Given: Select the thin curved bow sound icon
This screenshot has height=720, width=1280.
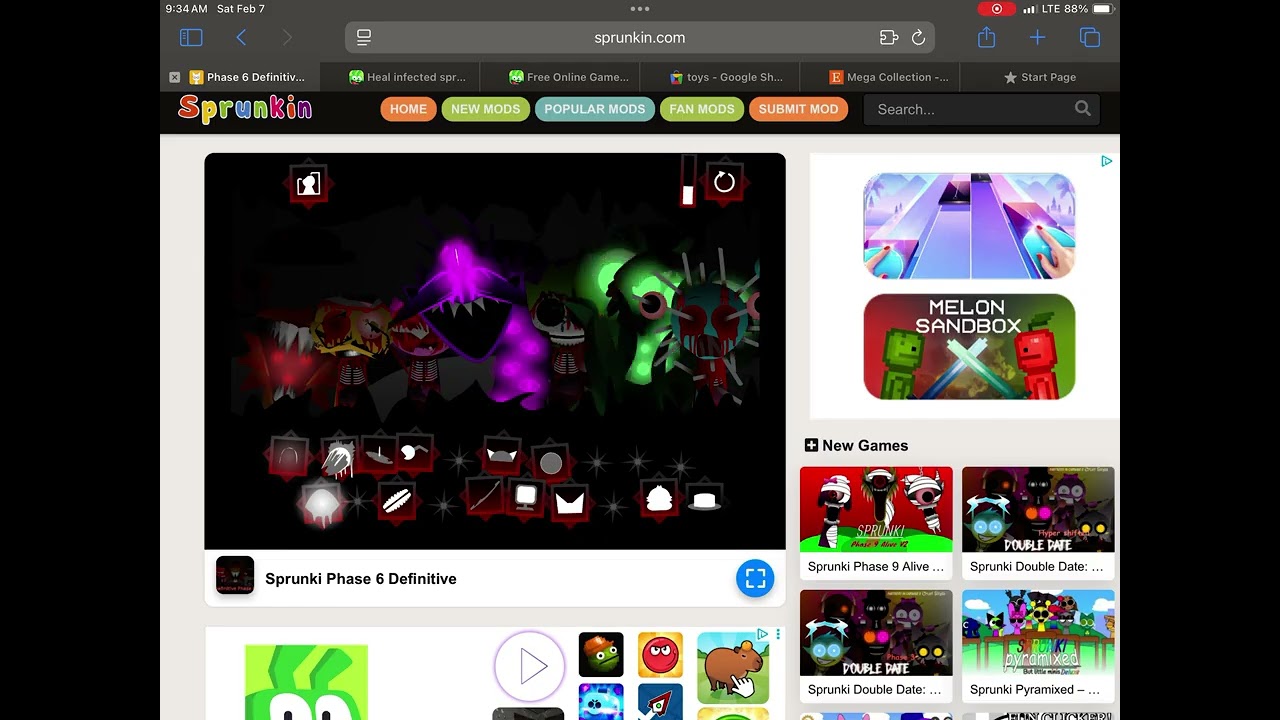Looking at the screenshot, I should [485, 495].
